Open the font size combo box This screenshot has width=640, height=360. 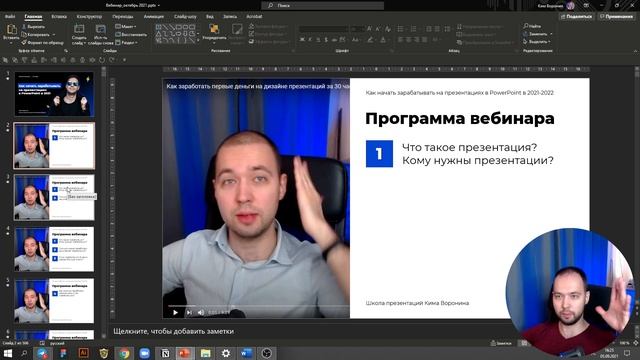coord(358,29)
